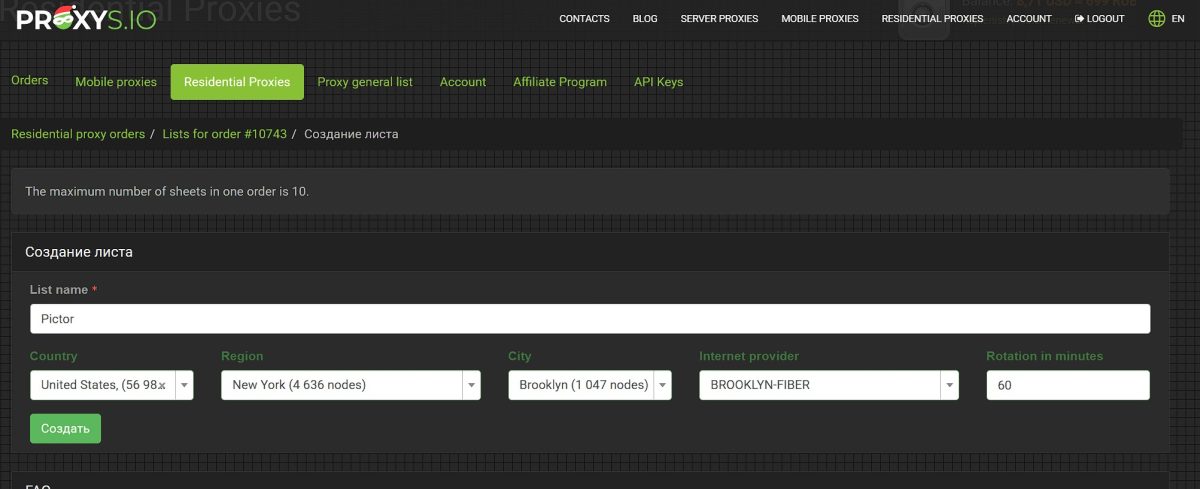
Task: Click the Proxys.io logo
Action: (86, 18)
